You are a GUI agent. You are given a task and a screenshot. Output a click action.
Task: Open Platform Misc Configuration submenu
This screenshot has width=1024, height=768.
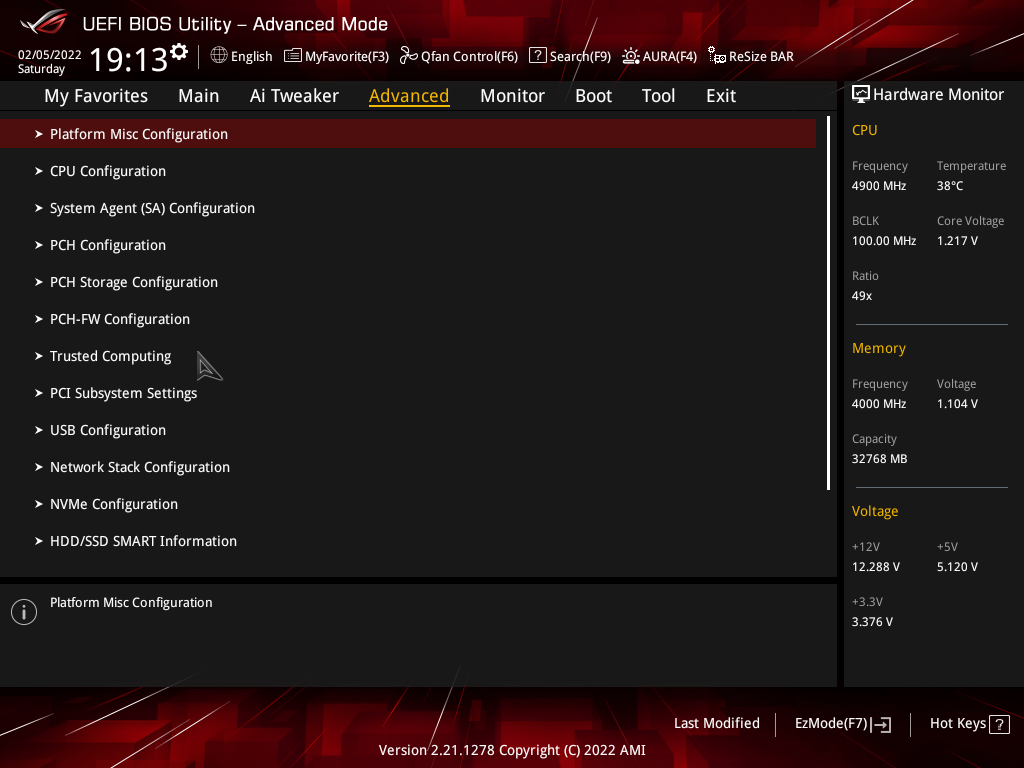tap(408, 134)
